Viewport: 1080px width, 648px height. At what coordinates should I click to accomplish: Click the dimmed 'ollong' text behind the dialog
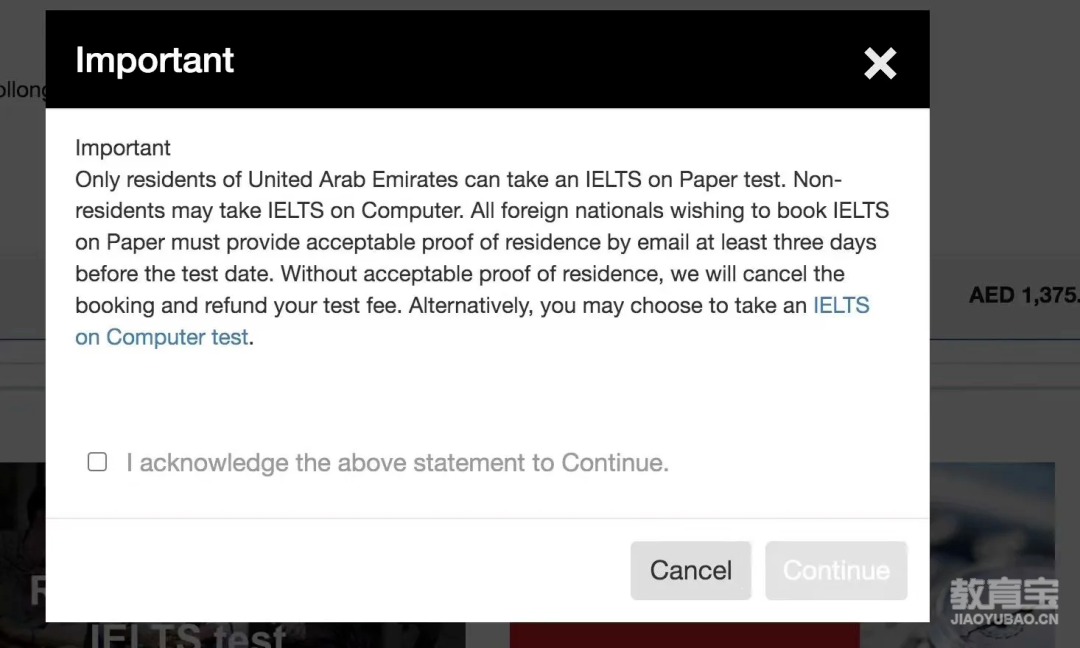point(23,90)
